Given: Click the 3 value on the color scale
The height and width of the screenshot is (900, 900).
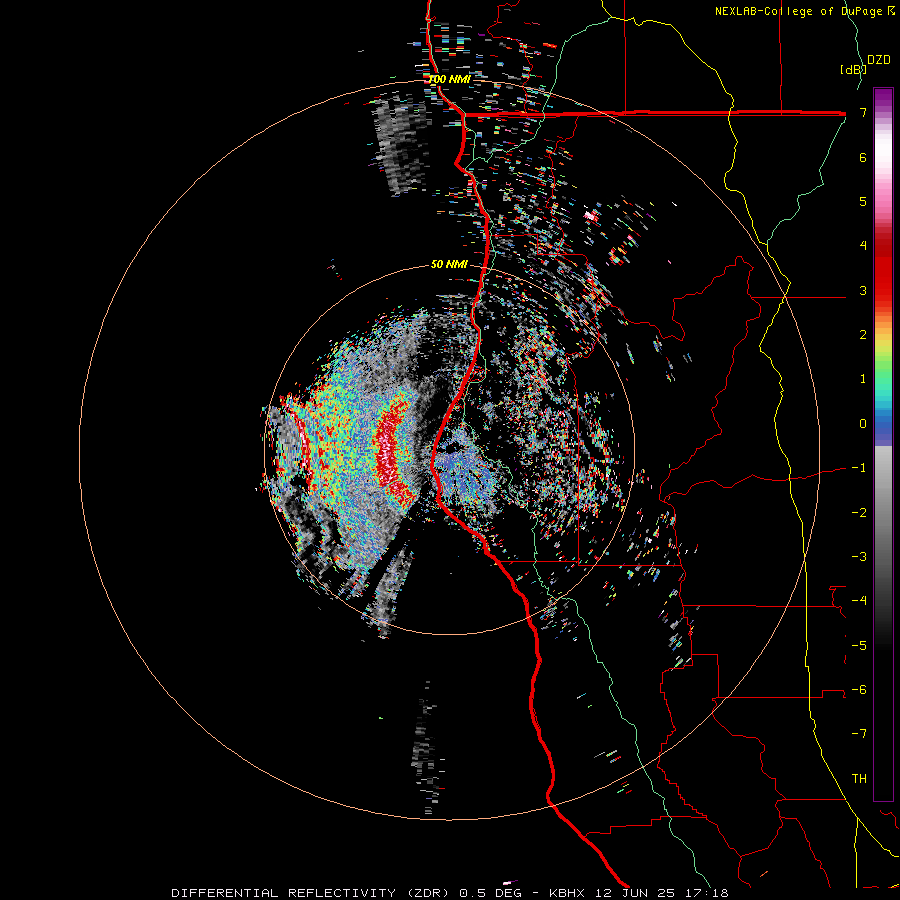Looking at the screenshot, I should coord(863,290).
